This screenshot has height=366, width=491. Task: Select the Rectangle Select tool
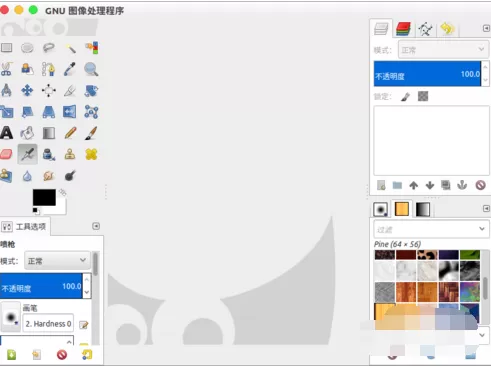6,48
